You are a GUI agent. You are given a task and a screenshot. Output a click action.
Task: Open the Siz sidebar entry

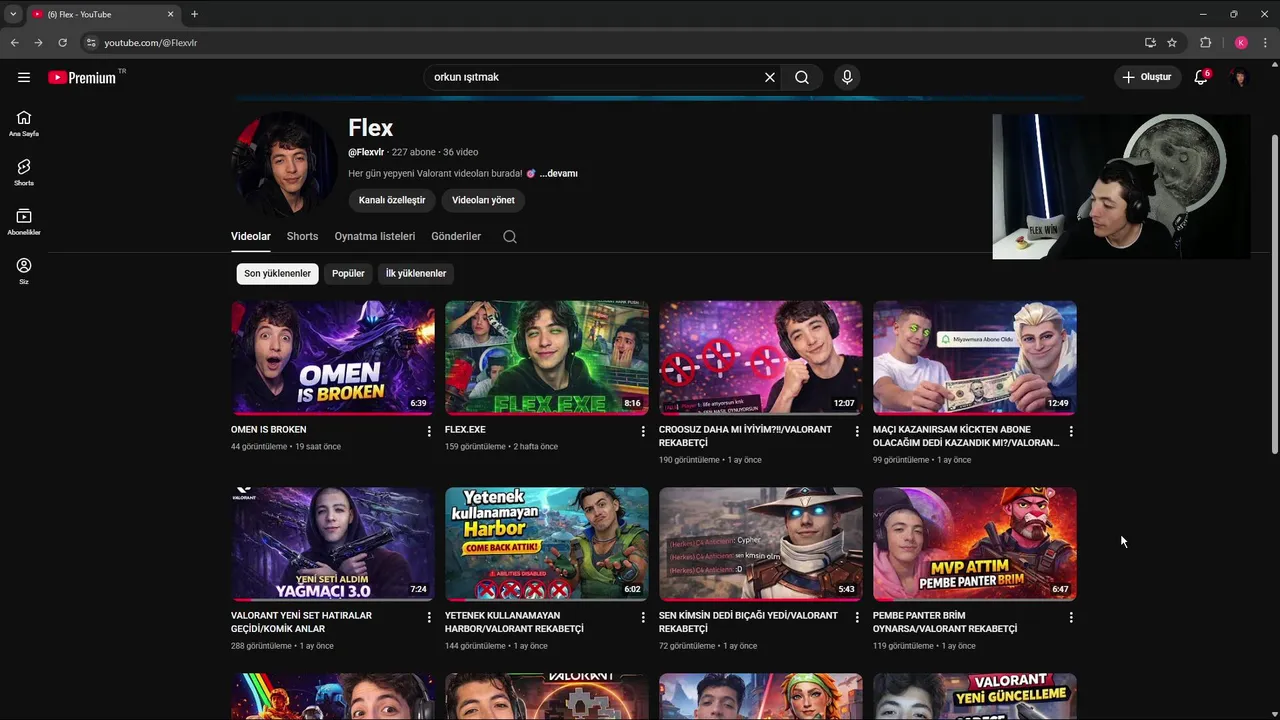click(24, 271)
